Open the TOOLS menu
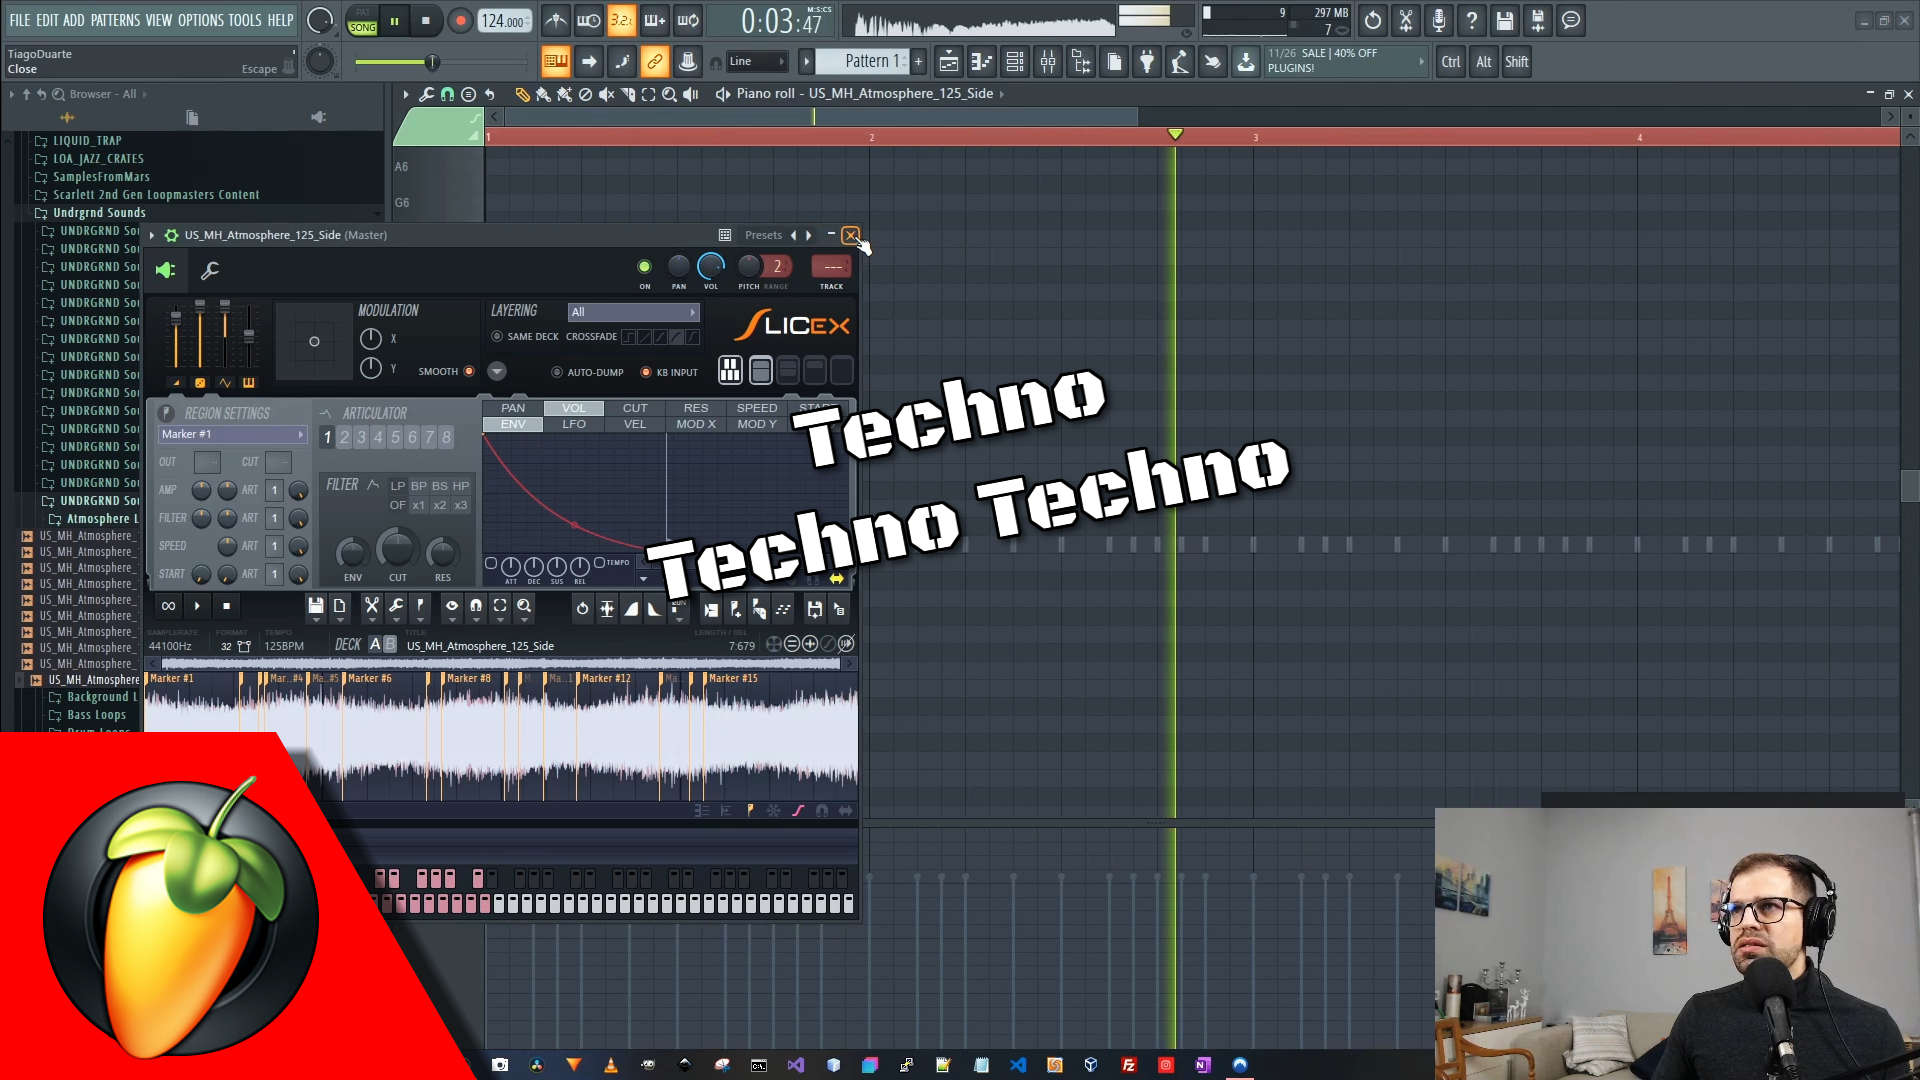 point(244,20)
